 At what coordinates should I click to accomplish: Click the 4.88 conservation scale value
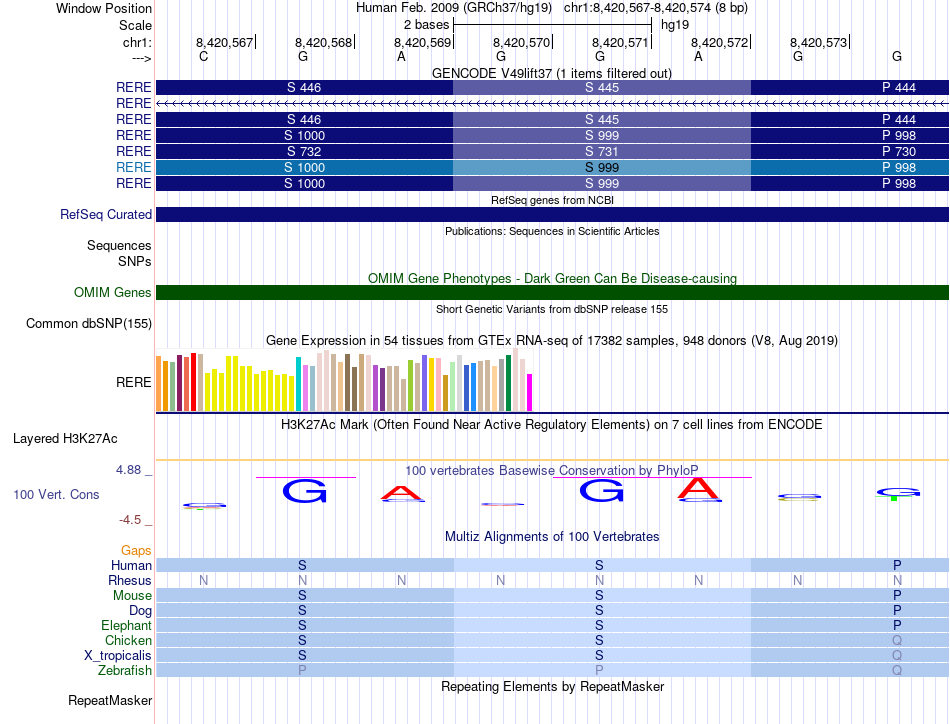click(x=128, y=470)
